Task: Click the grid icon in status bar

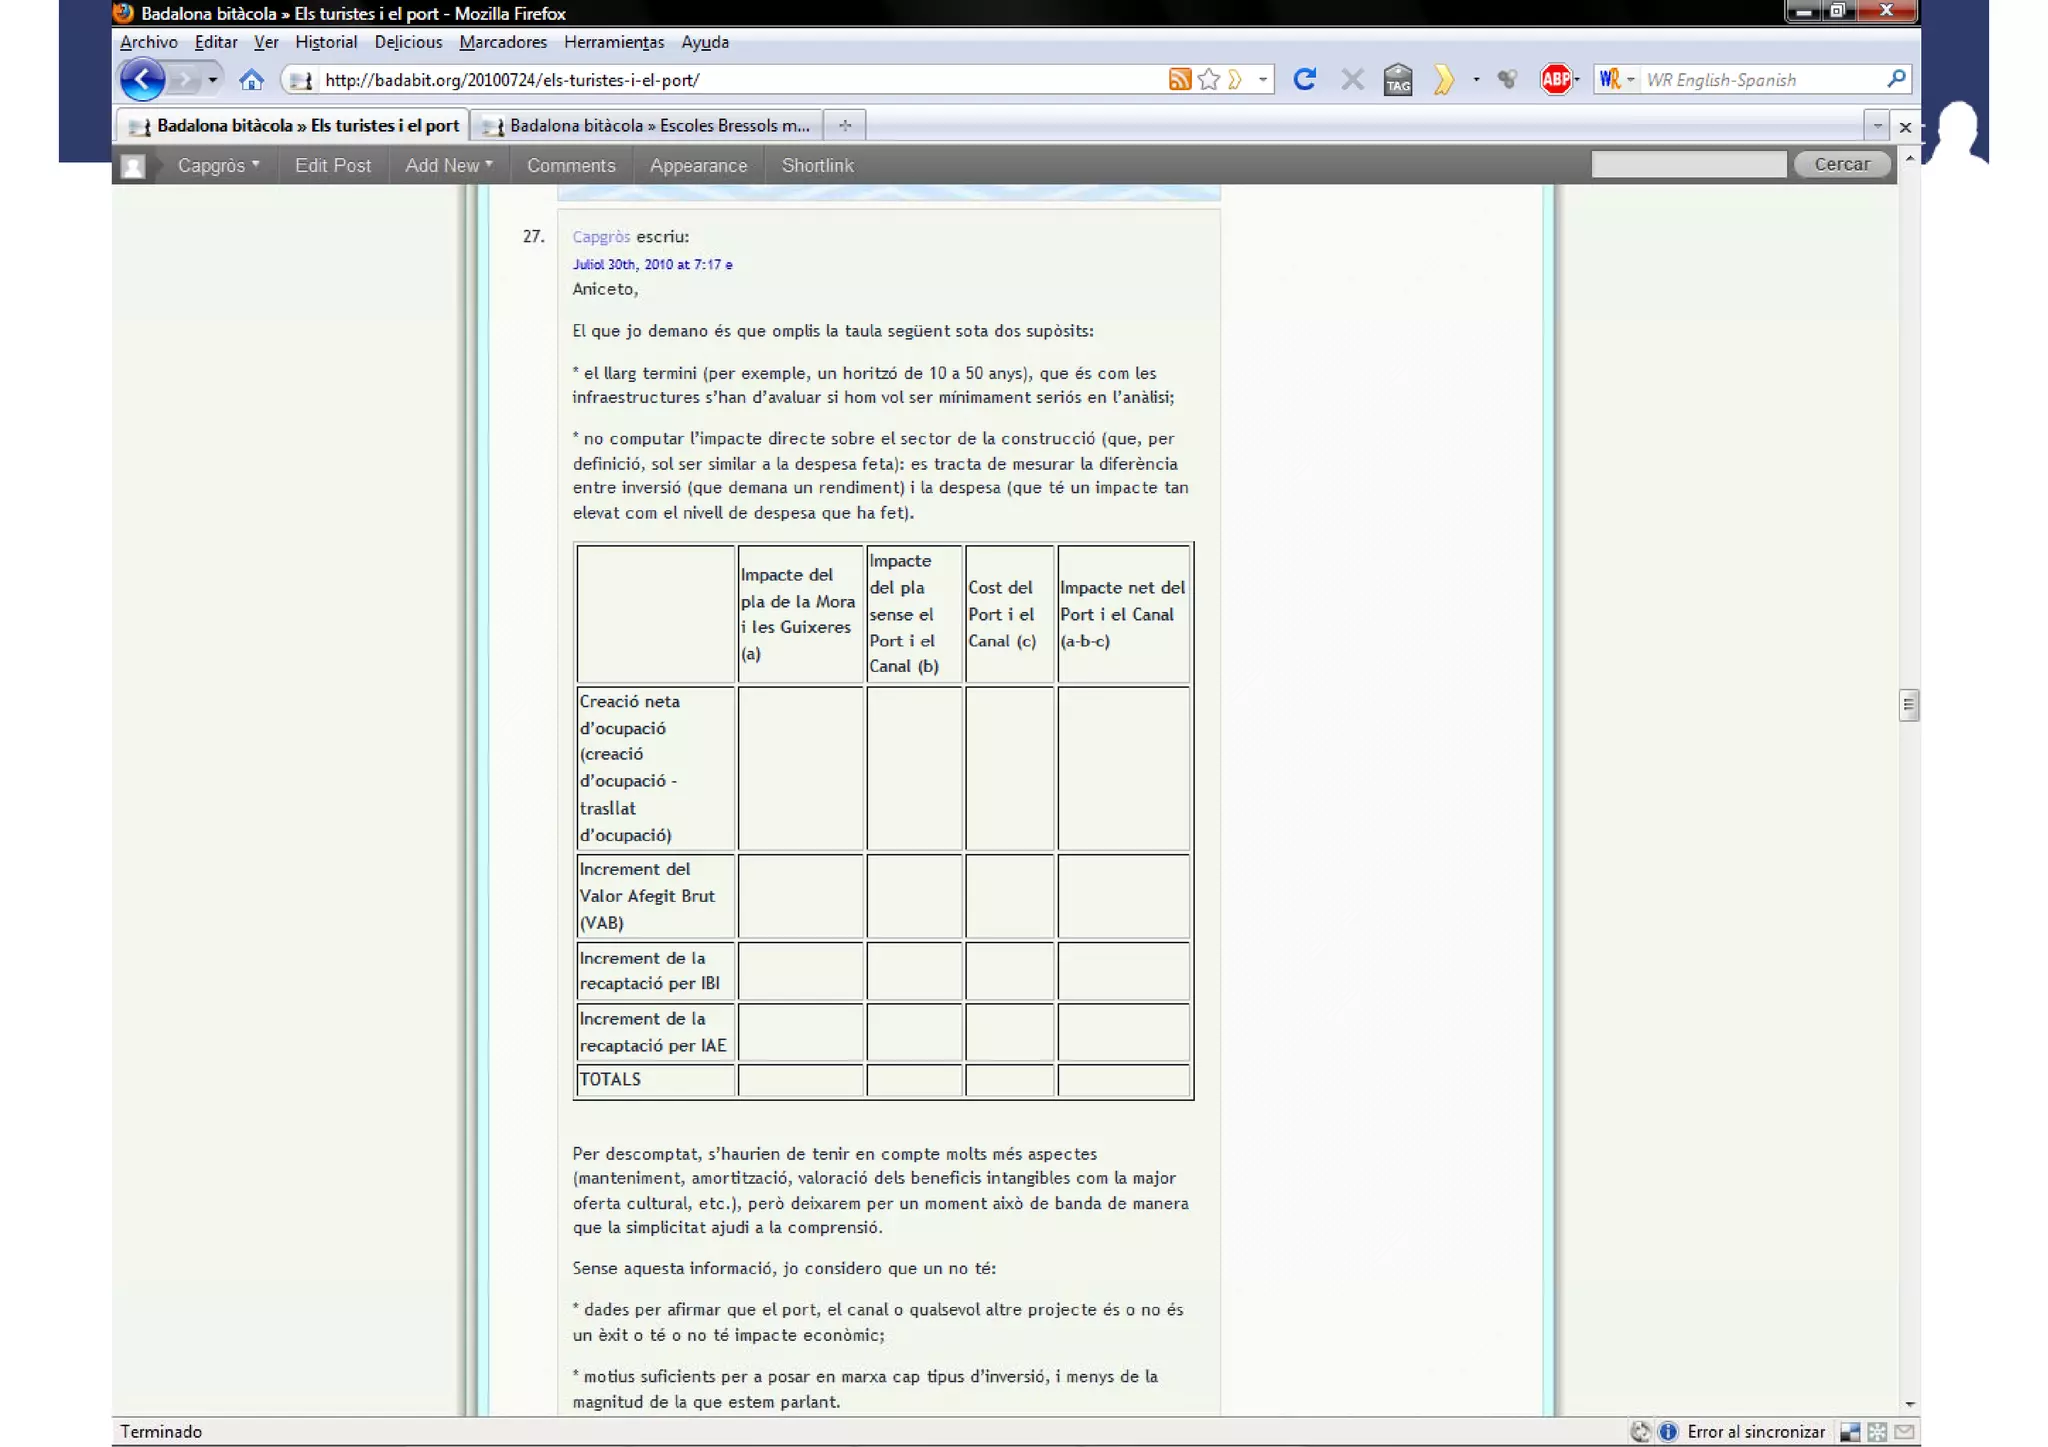Action: coord(1877,1433)
